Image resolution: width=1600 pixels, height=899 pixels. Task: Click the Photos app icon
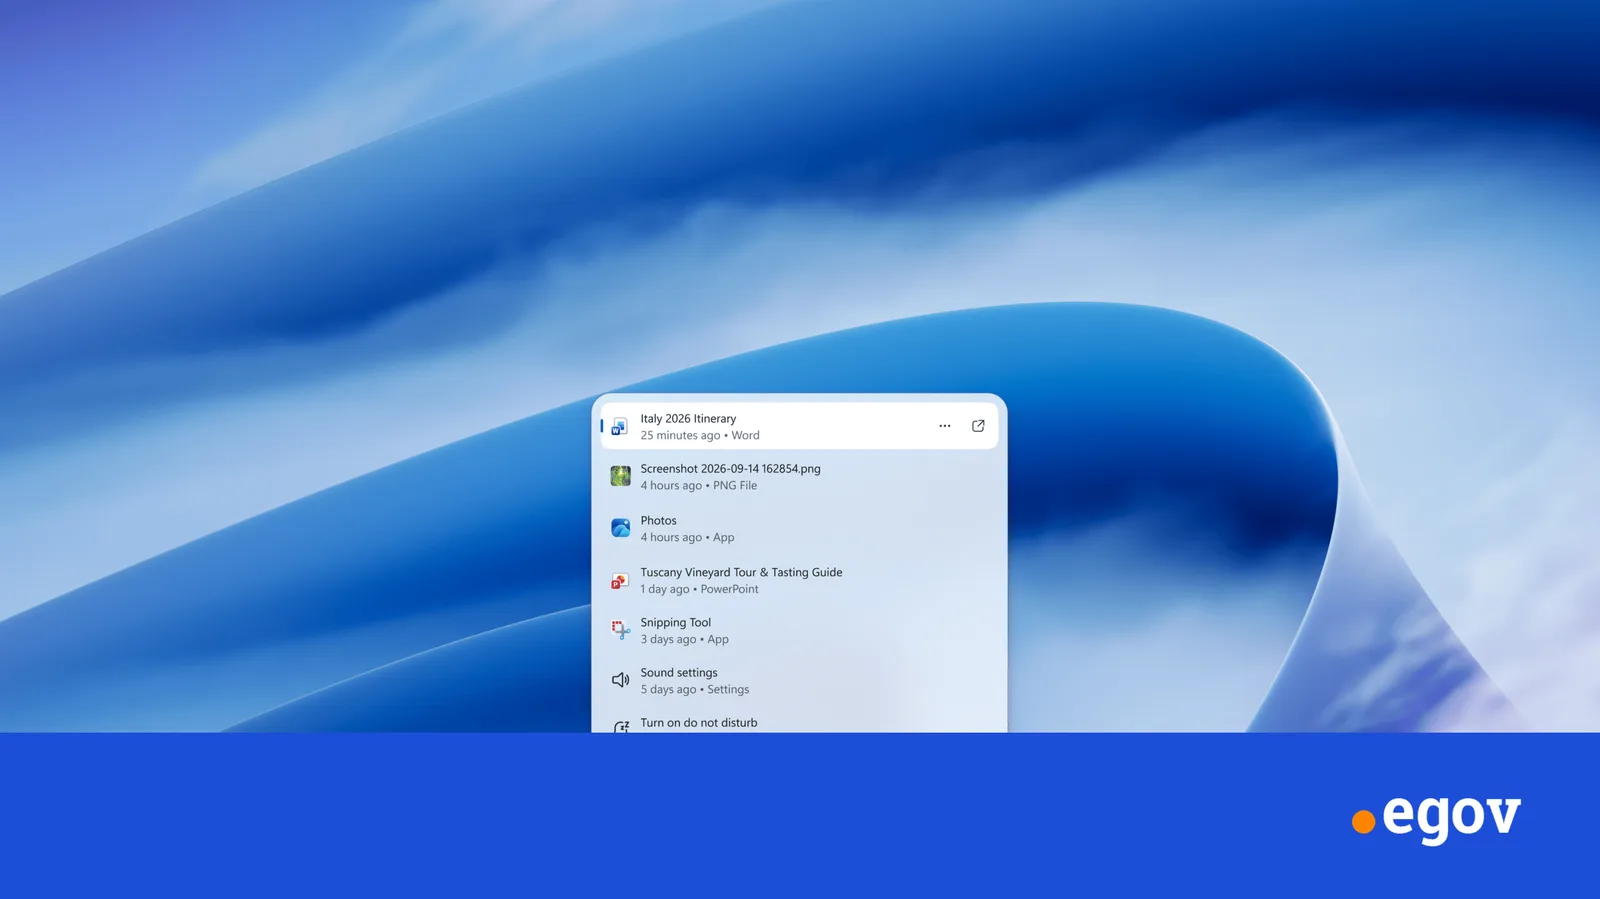620,528
